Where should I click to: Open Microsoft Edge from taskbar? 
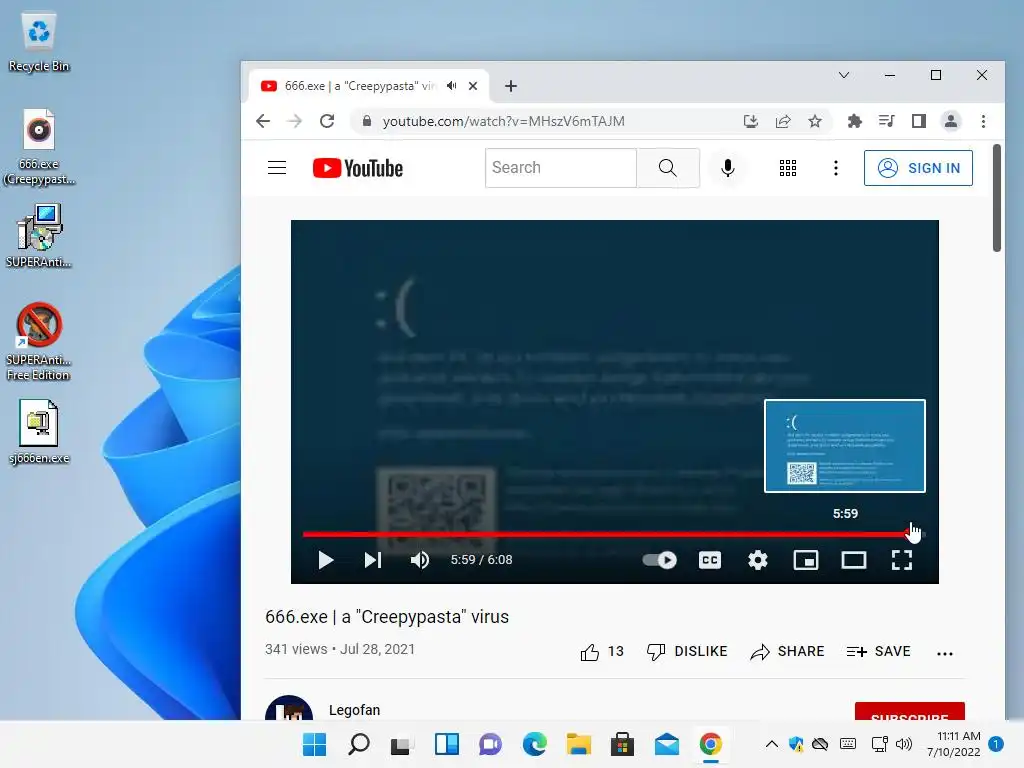click(x=534, y=744)
